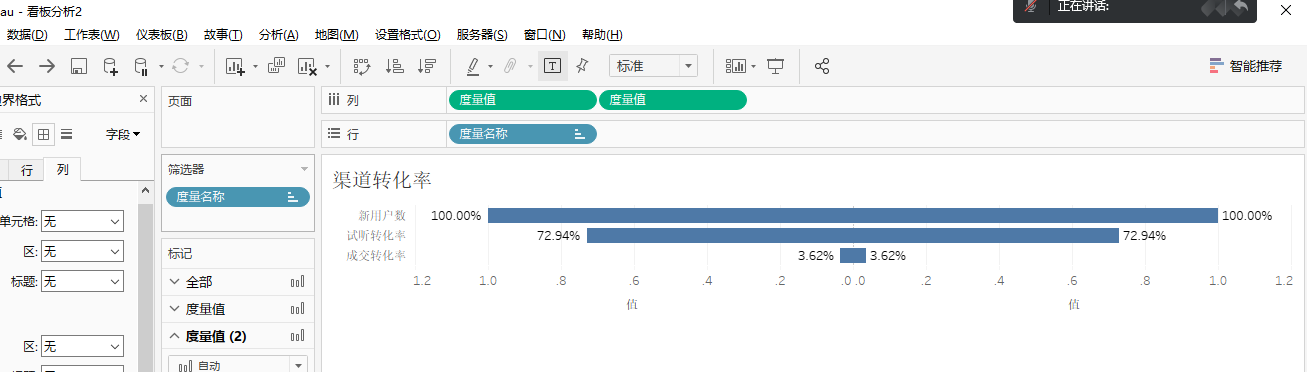This screenshot has width=1307, height=372.
Task: Click the first 度量值 pill on columns
Action: [x=522, y=99]
